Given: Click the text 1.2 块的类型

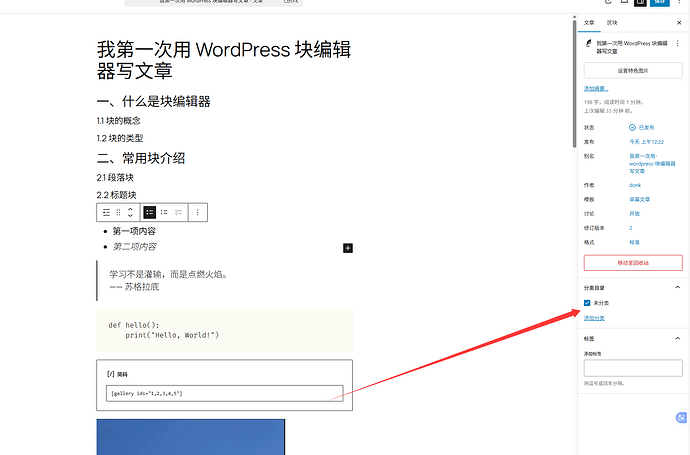Looking at the screenshot, I should (120, 138).
